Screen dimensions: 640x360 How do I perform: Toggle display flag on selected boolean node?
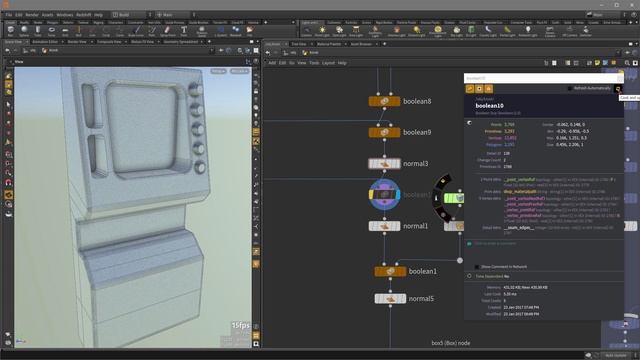point(398,195)
